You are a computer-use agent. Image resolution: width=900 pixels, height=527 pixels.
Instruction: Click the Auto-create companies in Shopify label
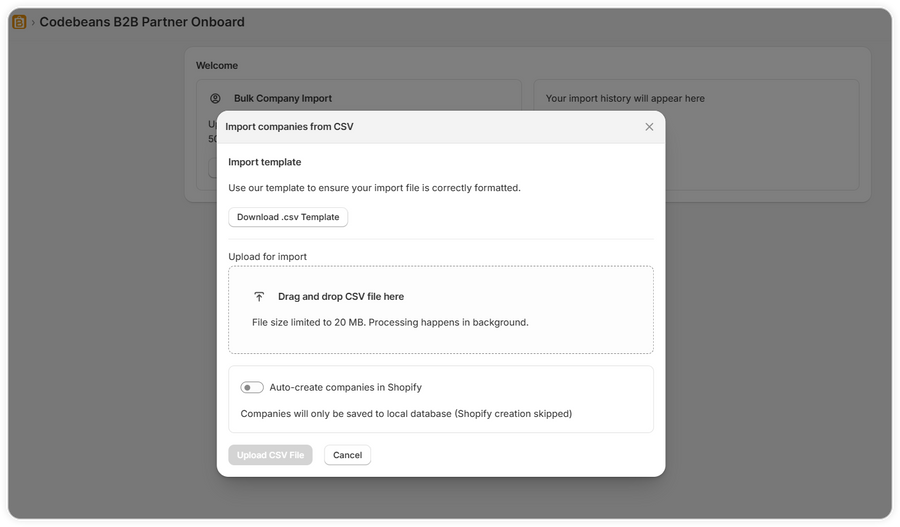pyautogui.click(x=346, y=388)
